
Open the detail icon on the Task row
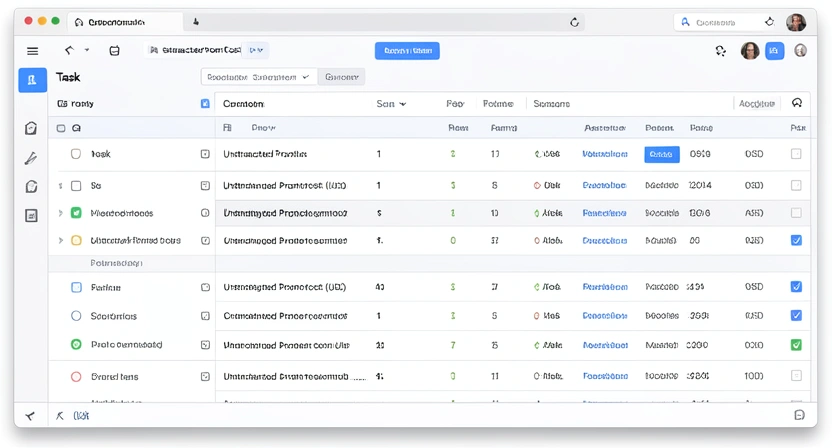205,154
